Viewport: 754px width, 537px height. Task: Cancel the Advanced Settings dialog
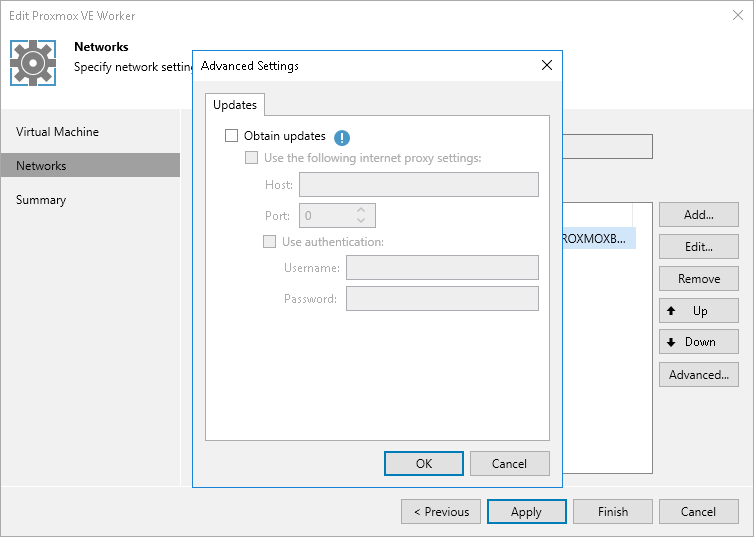pyautogui.click(x=509, y=463)
